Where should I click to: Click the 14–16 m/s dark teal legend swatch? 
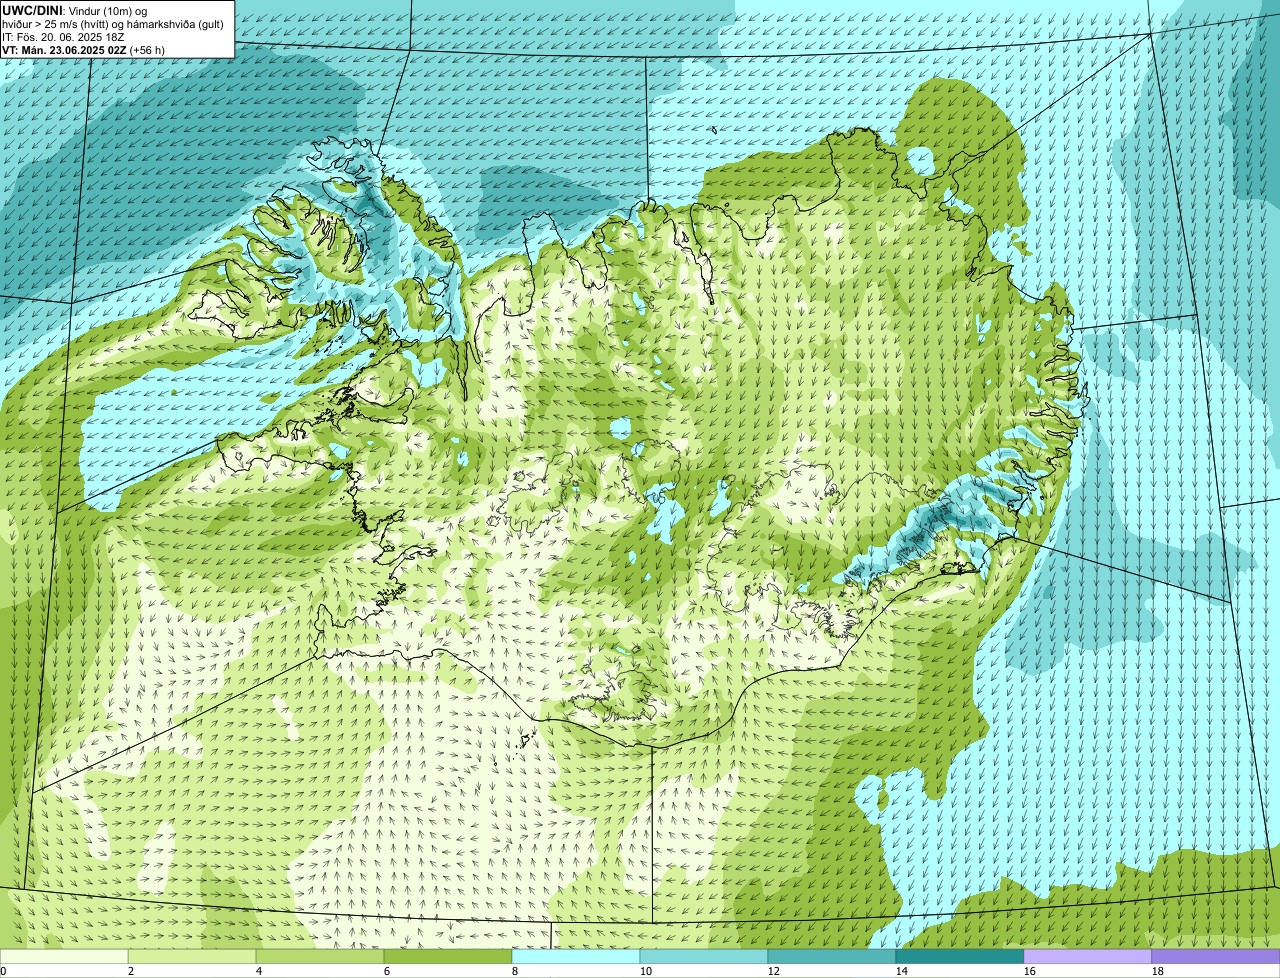[x=960, y=956]
